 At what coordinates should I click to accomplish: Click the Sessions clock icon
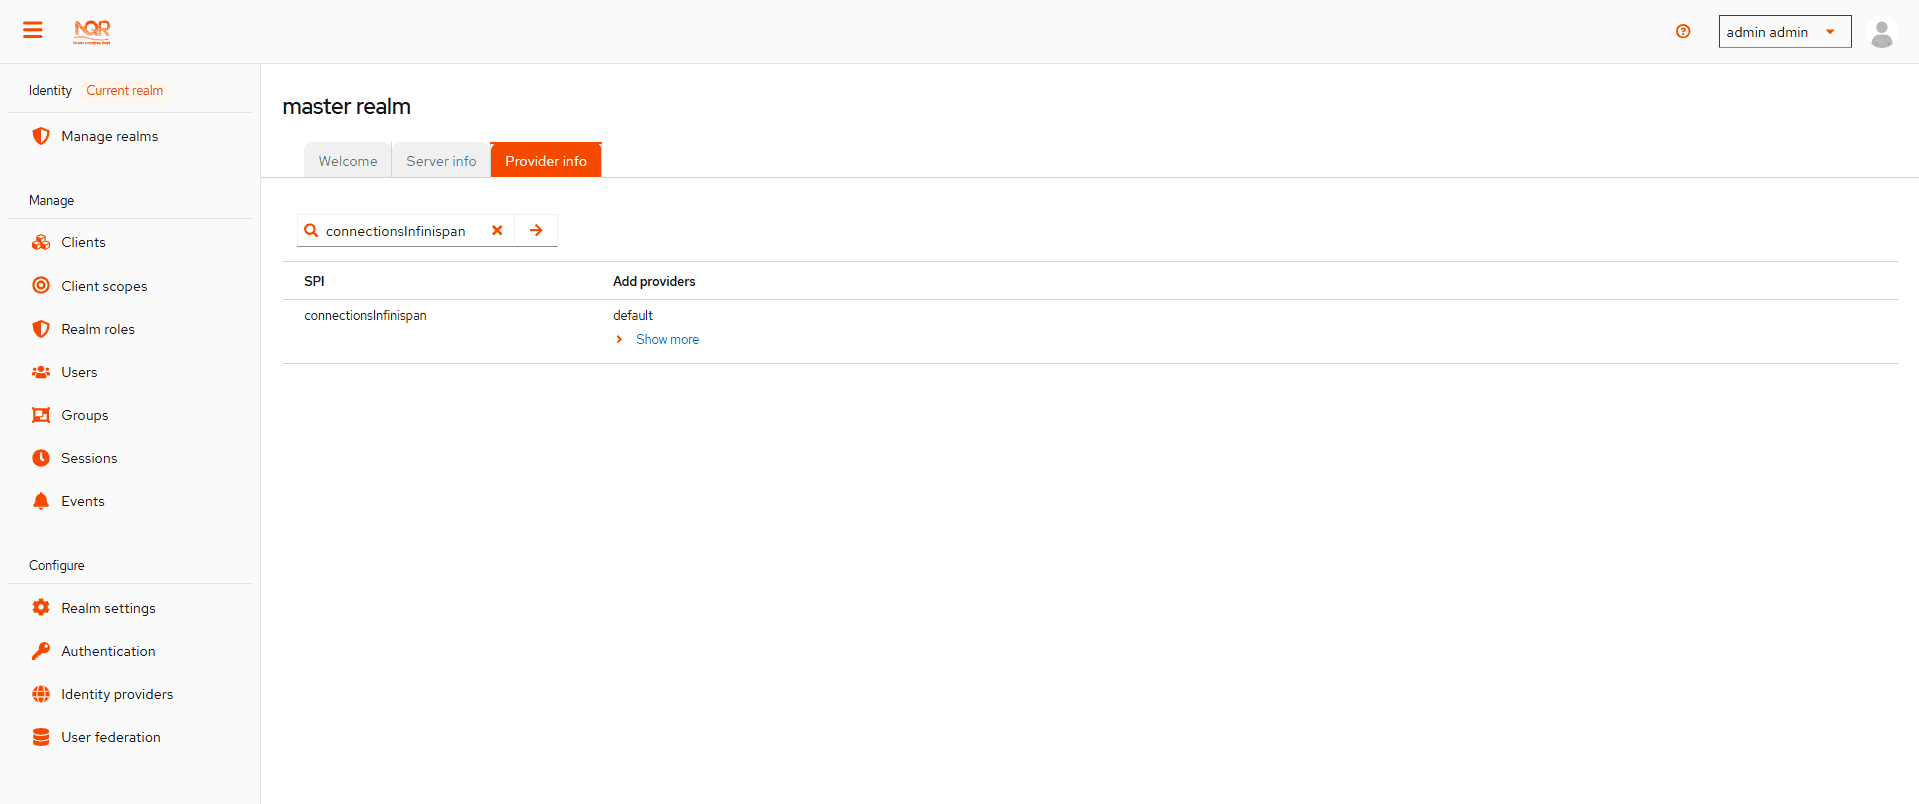(x=41, y=458)
